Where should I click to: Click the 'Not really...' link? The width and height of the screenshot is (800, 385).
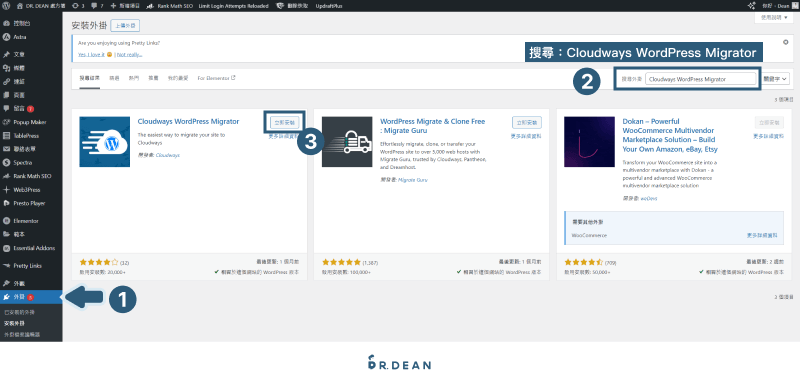pos(129,54)
